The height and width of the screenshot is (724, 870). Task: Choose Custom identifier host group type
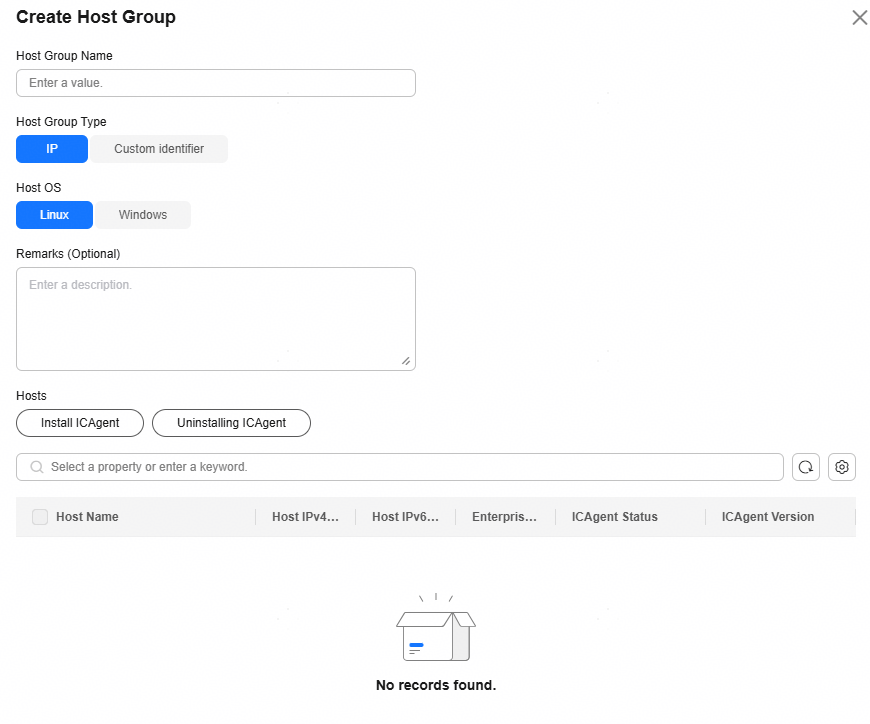(159, 149)
